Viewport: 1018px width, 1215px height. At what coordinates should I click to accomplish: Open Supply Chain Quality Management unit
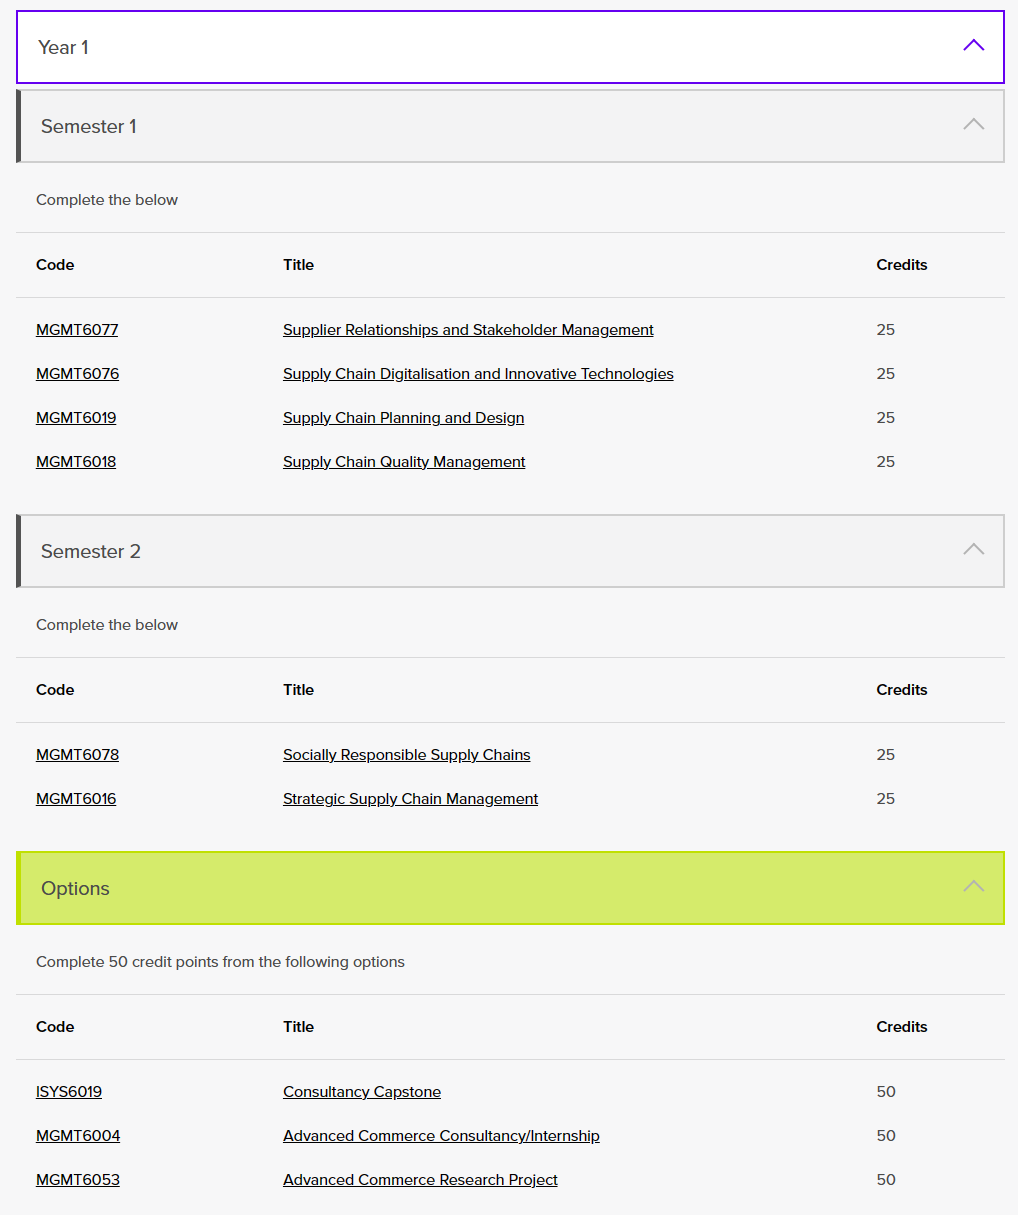pyautogui.click(x=404, y=462)
